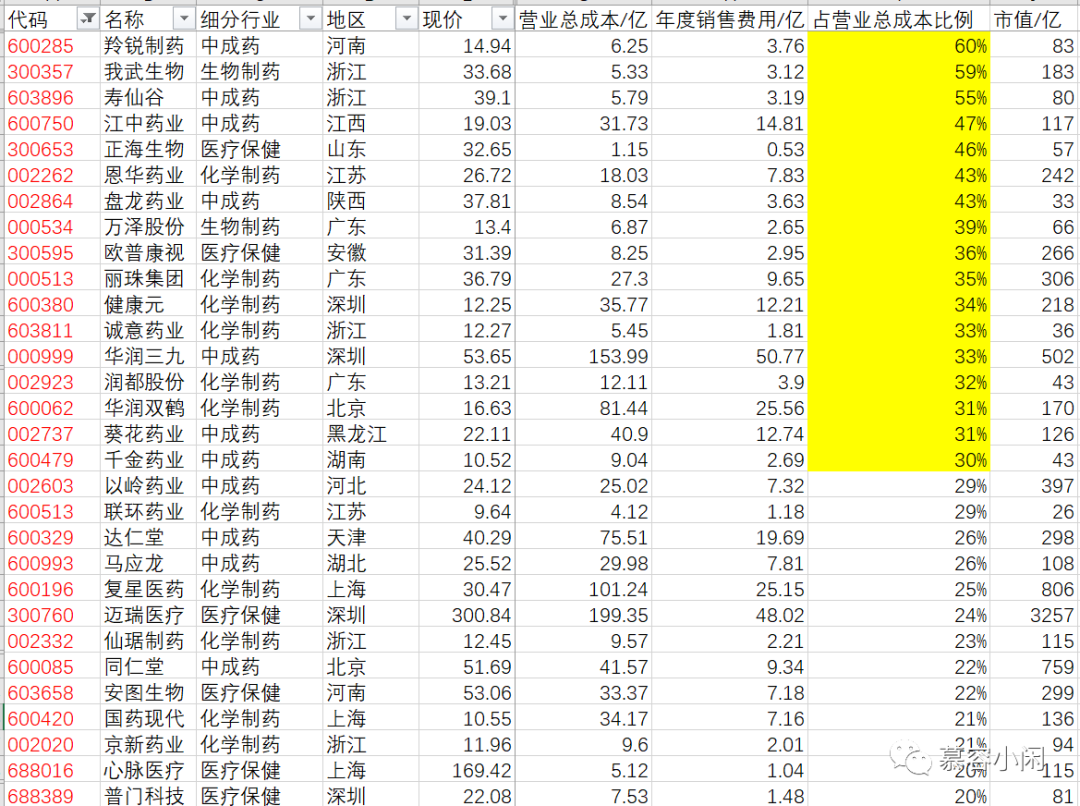Click the price cell 53.65
This screenshot has width=1080, height=806.
[x=466, y=356]
